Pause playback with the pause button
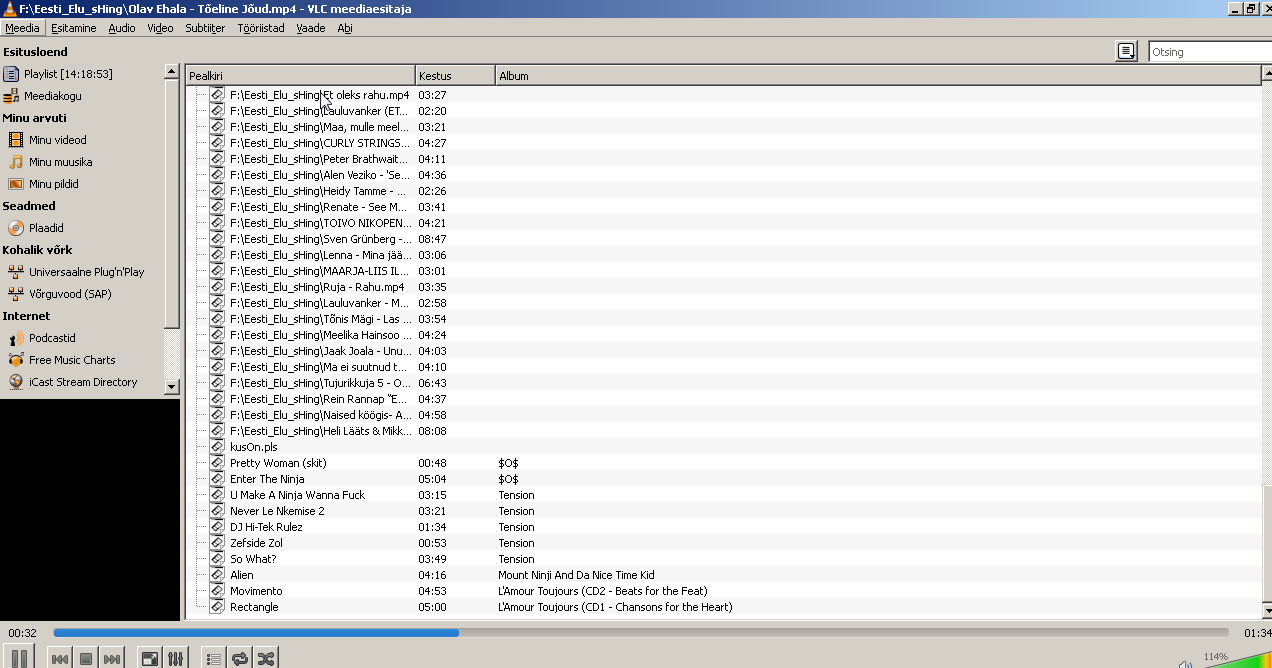The height and width of the screenshot is (668, 1272). [x=19, y=659]
